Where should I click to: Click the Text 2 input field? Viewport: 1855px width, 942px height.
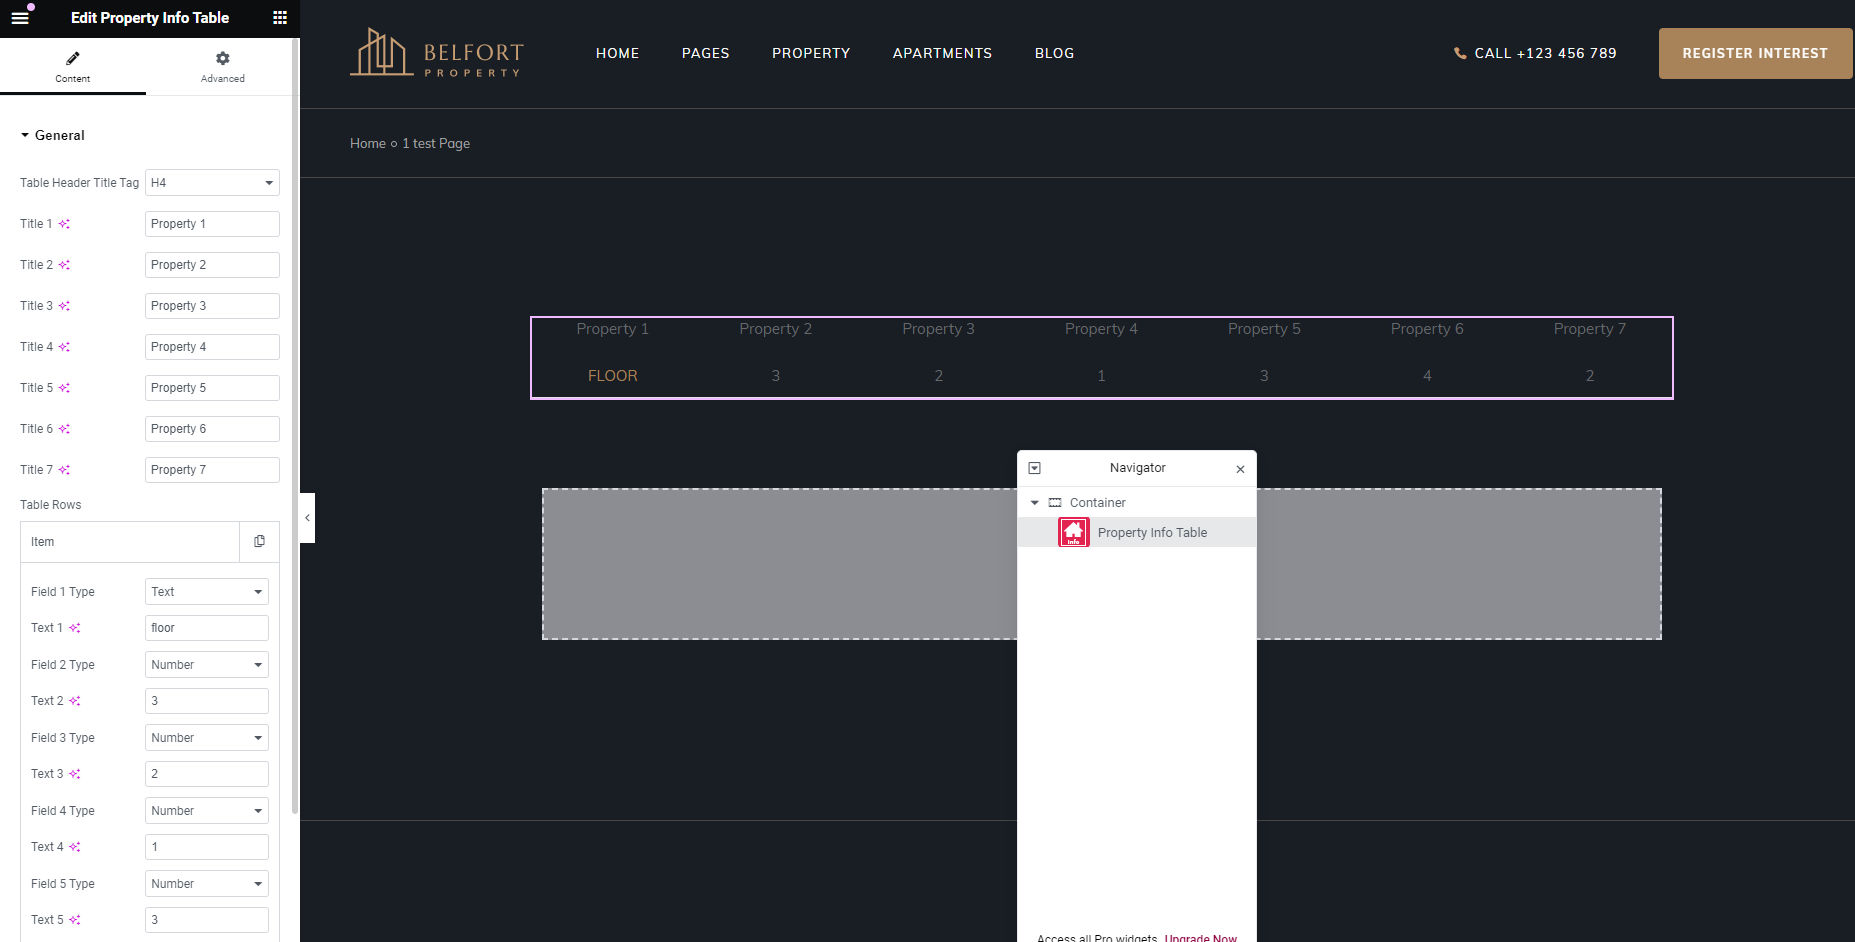pyautogui.click(x=207, y=701)
